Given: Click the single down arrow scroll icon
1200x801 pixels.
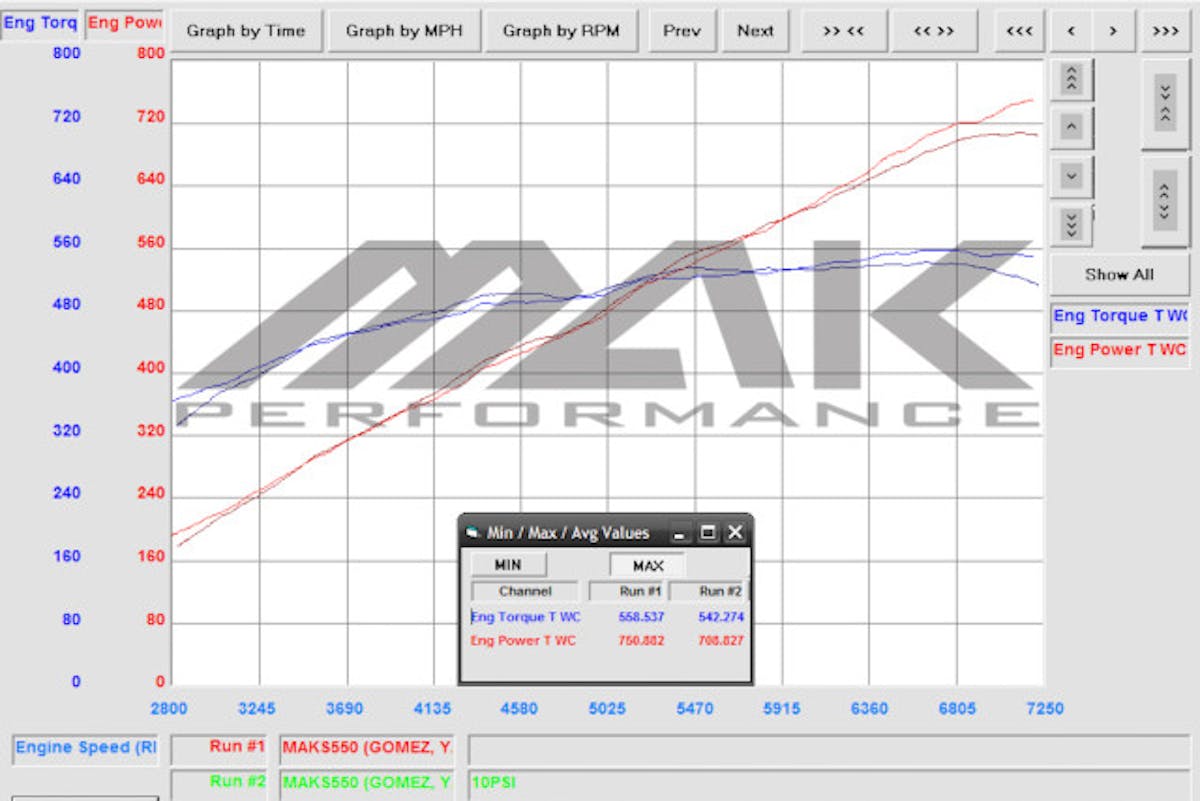Looking at the screenshot, I should [1069, 178].
